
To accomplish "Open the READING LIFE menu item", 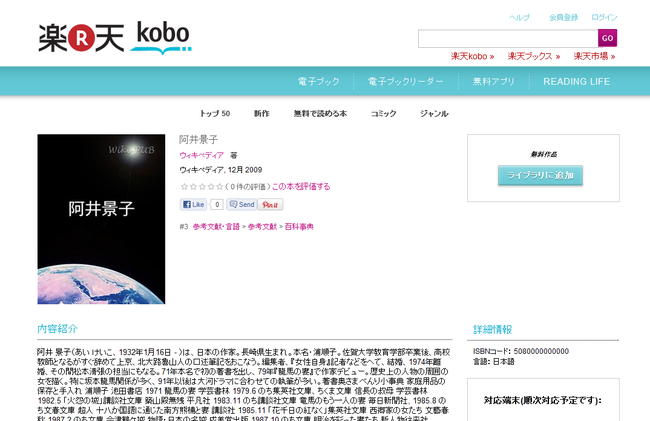I will click(x=577, y=82).
